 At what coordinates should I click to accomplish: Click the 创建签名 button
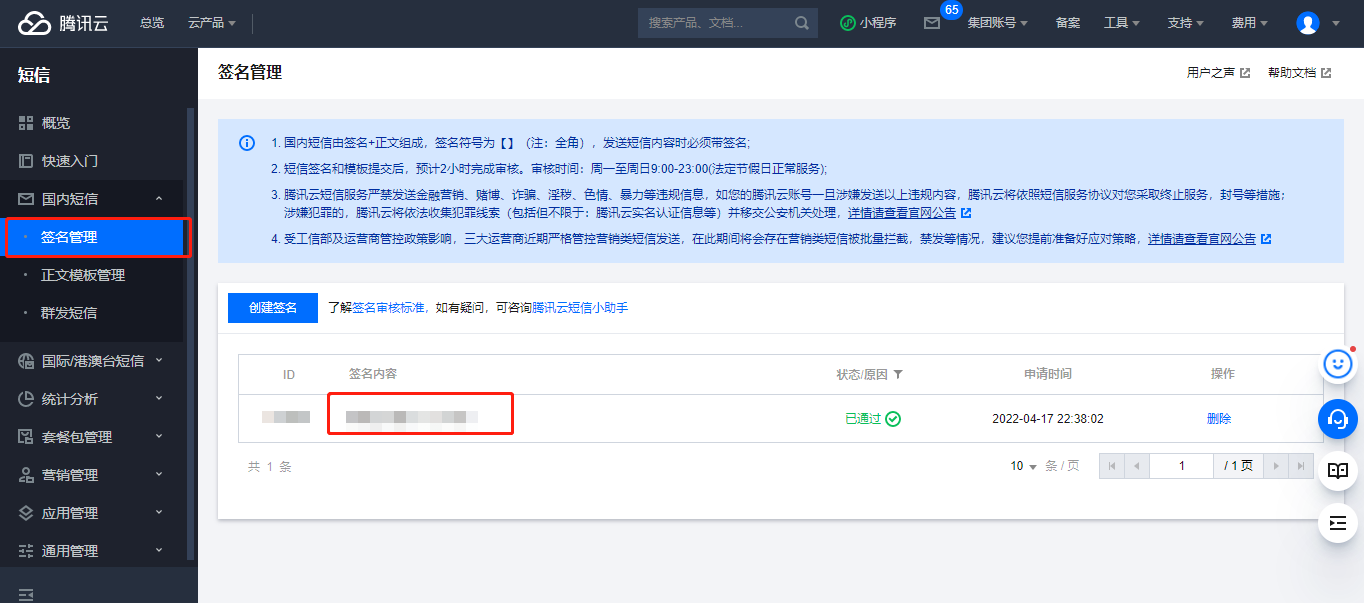tap(273, 308)
